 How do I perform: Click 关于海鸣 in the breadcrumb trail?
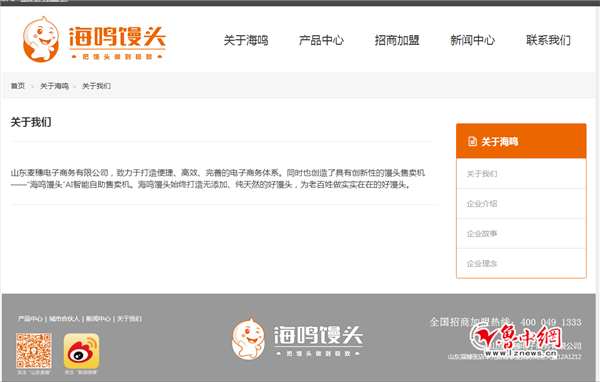pos(54,86)
